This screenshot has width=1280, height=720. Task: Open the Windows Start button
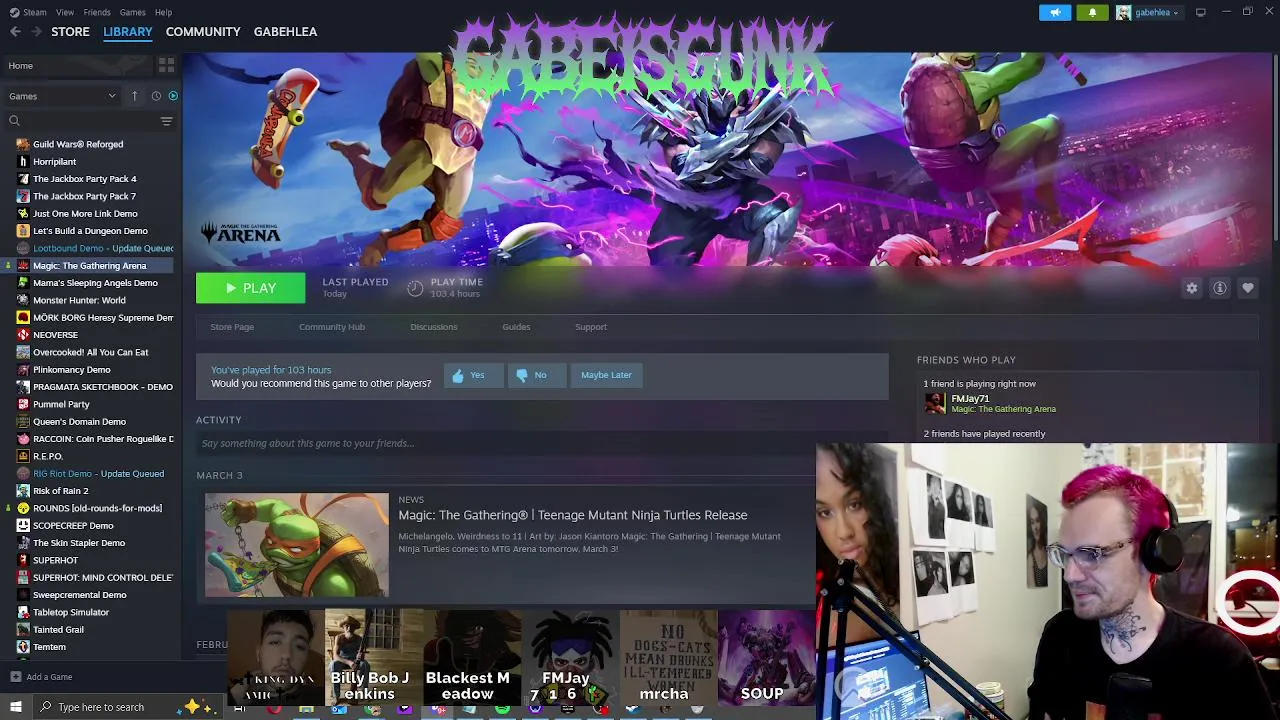[15, 707]
